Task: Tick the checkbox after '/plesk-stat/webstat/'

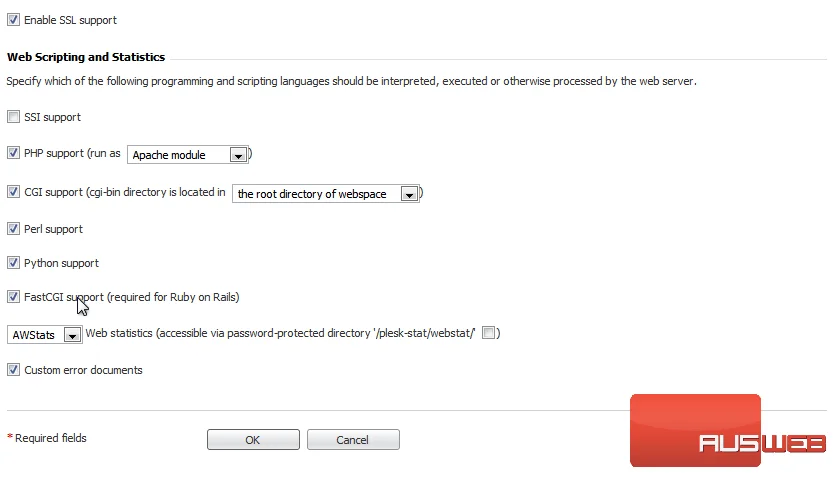Action: point(488,333)
